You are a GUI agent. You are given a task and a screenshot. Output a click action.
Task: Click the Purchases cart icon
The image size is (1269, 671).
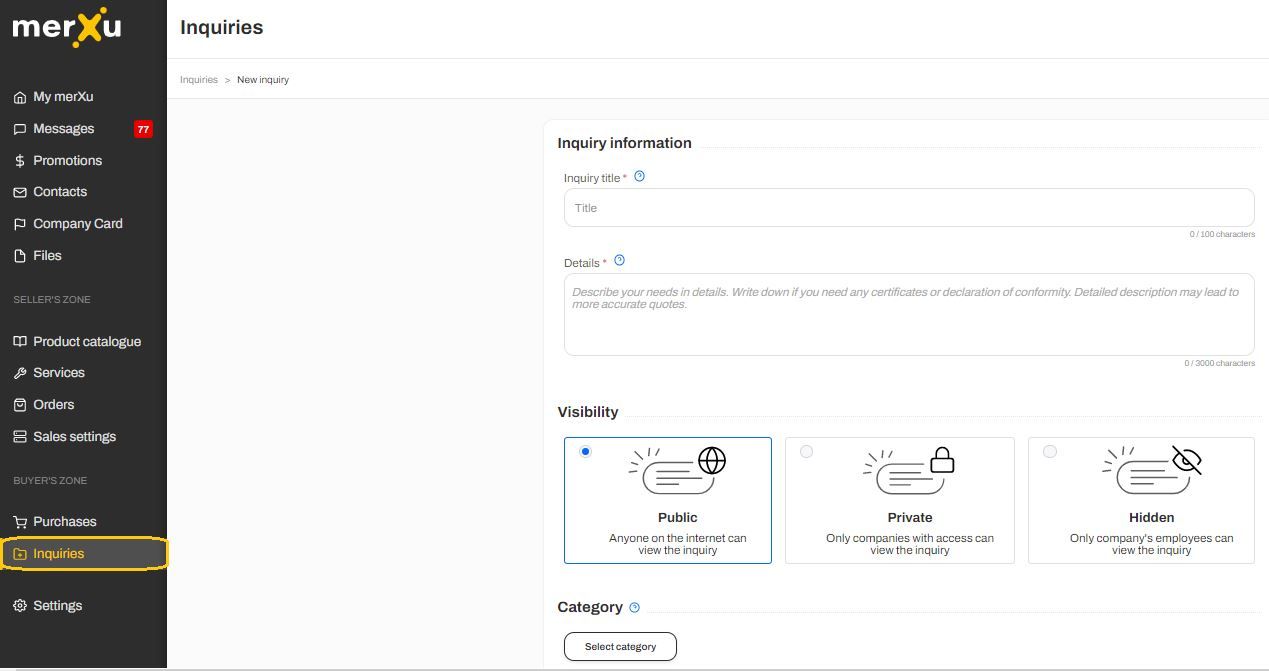click(x=20, y=522)
